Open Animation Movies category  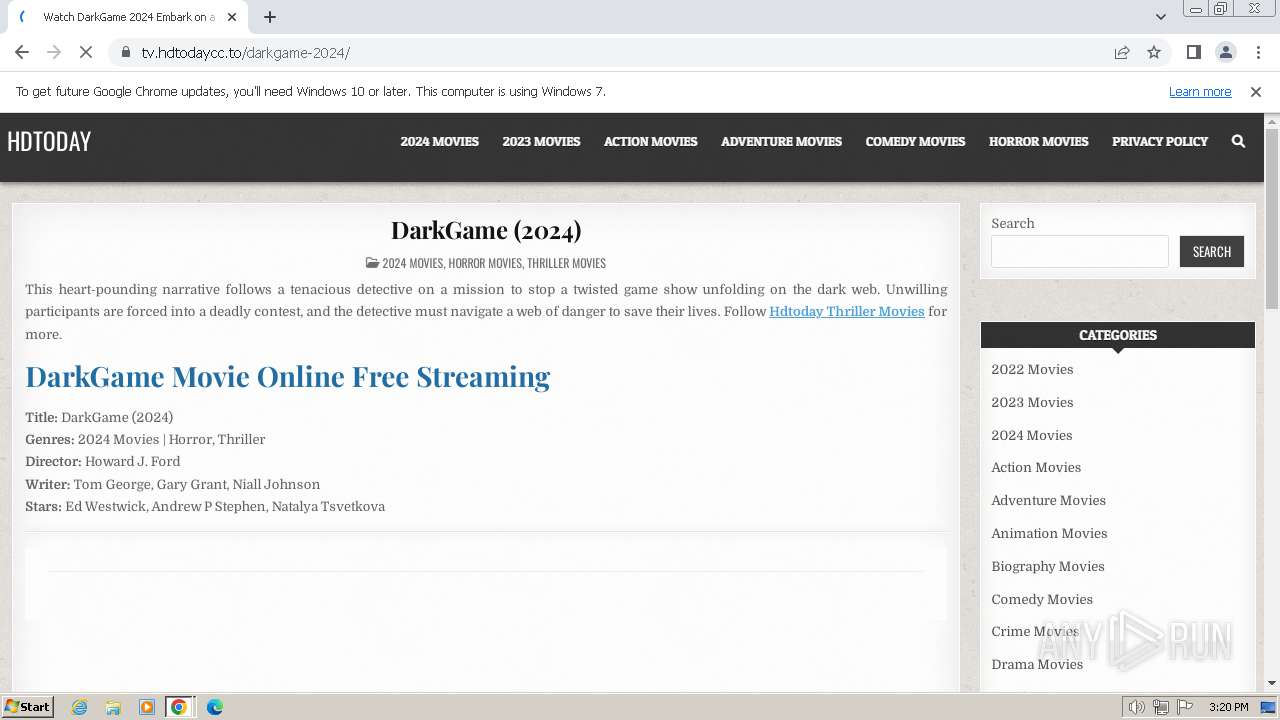pos(1049,533)
